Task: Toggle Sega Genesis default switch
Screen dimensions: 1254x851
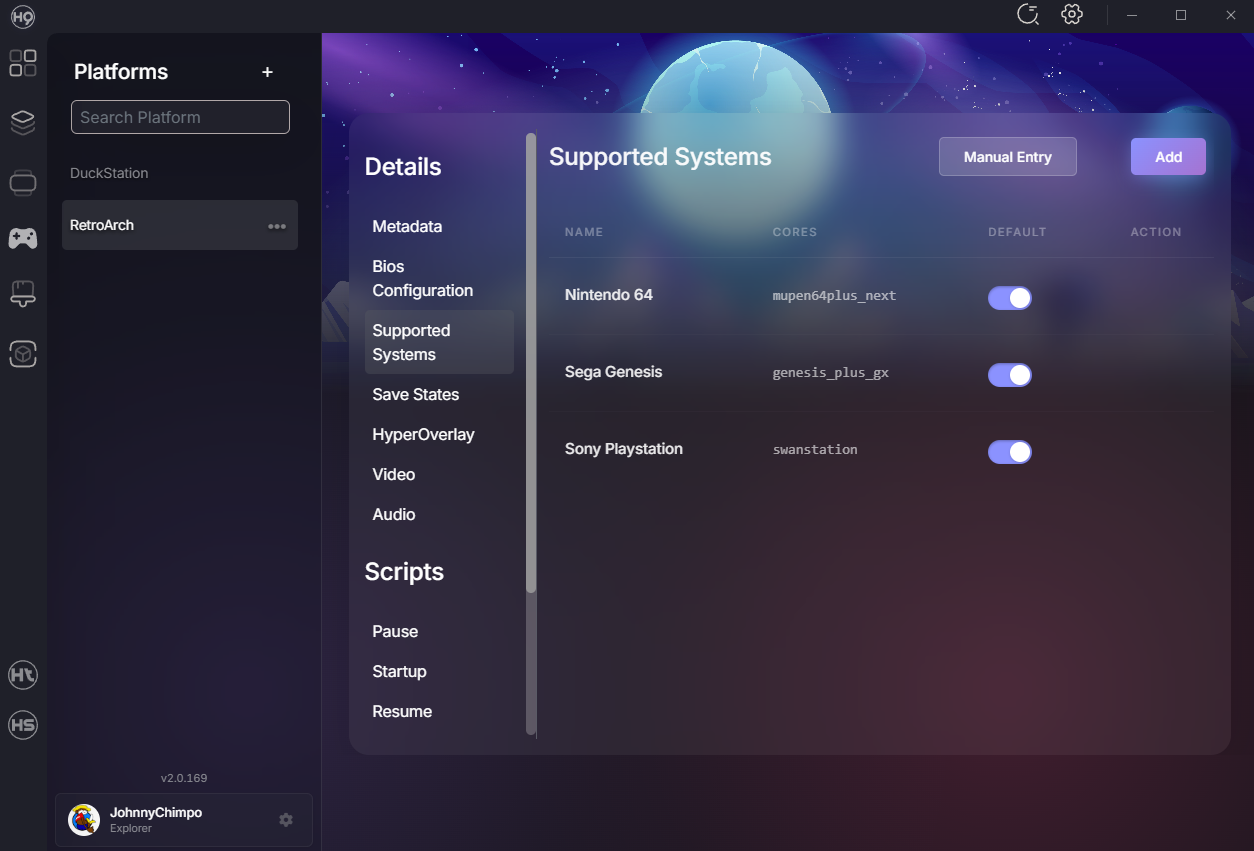Action: (1009, 375)
